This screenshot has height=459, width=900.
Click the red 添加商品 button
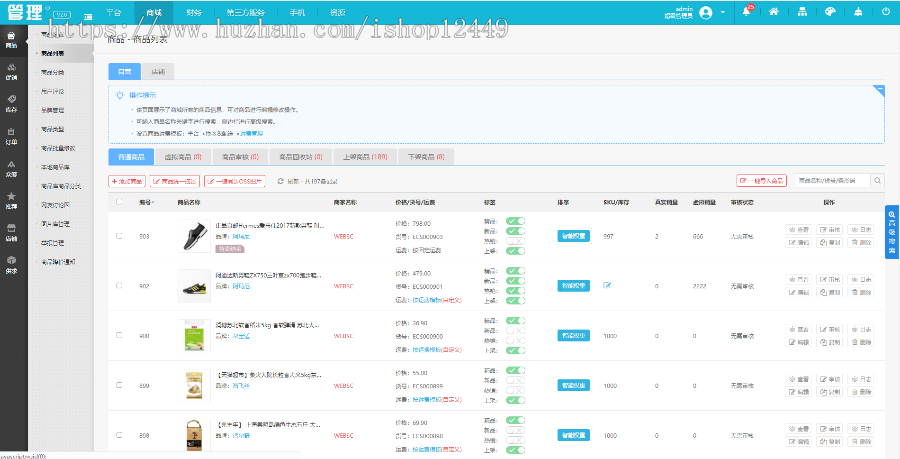(128, 181)
